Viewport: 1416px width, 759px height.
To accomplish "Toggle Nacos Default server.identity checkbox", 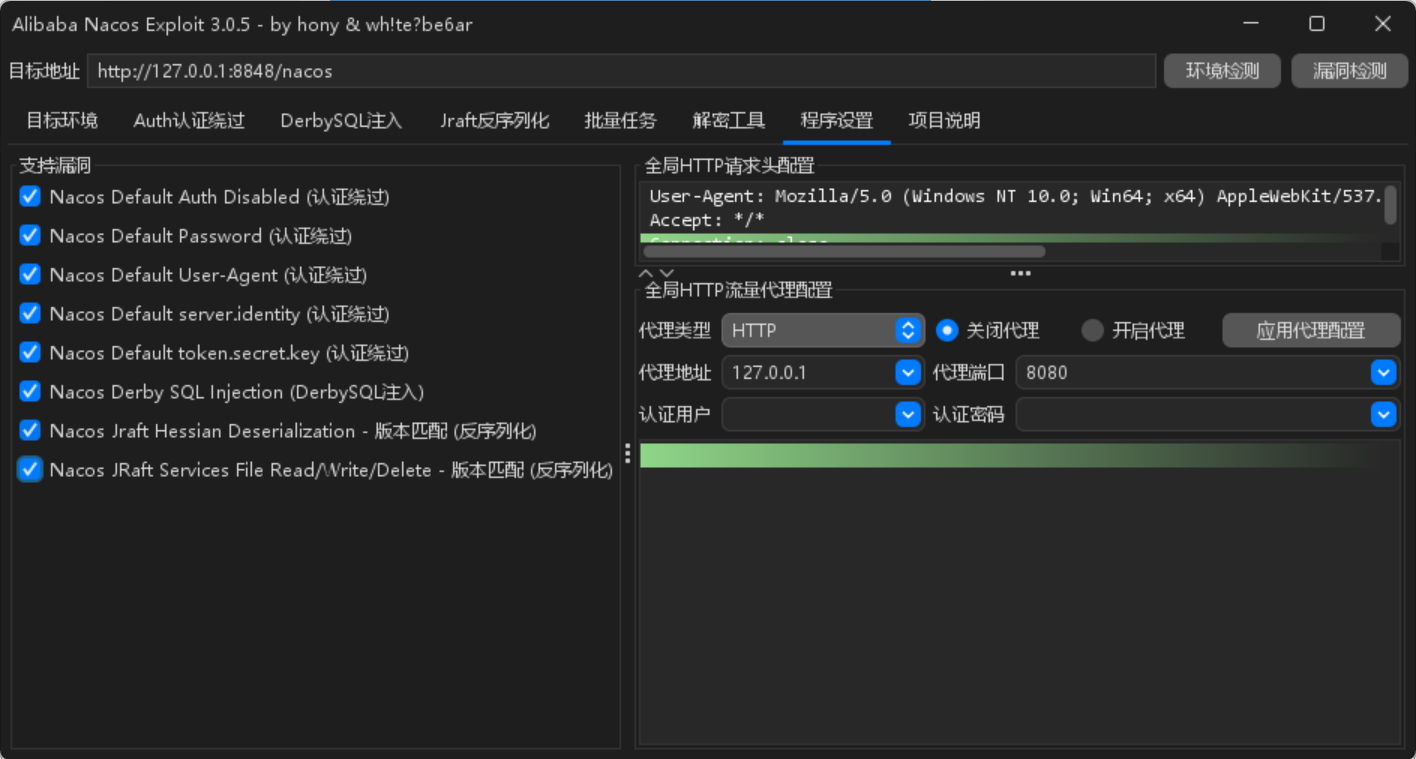I will click(30, 314).
